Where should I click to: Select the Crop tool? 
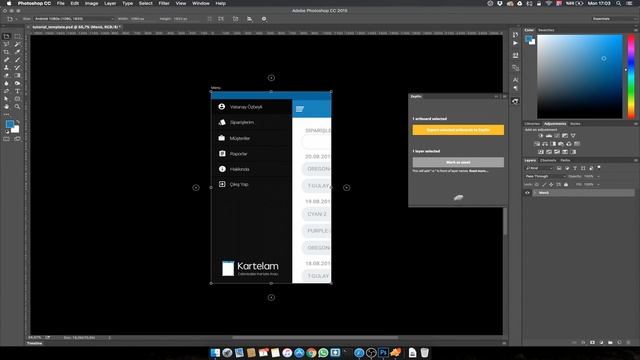pos(6,52)
